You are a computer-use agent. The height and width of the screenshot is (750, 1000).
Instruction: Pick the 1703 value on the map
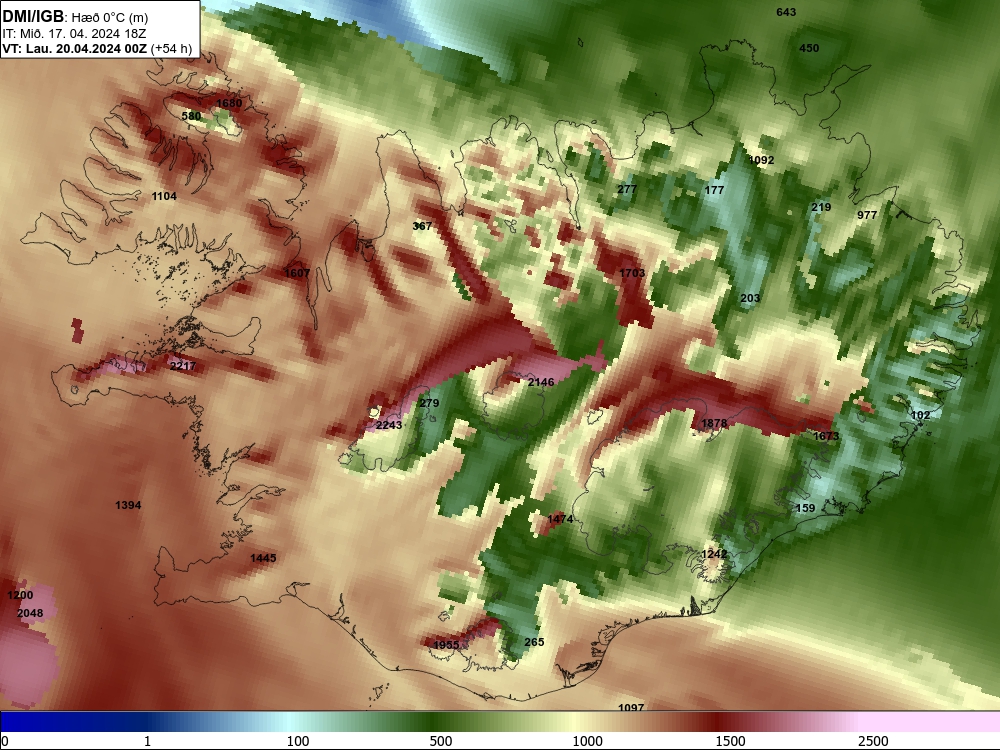(632, 273)
